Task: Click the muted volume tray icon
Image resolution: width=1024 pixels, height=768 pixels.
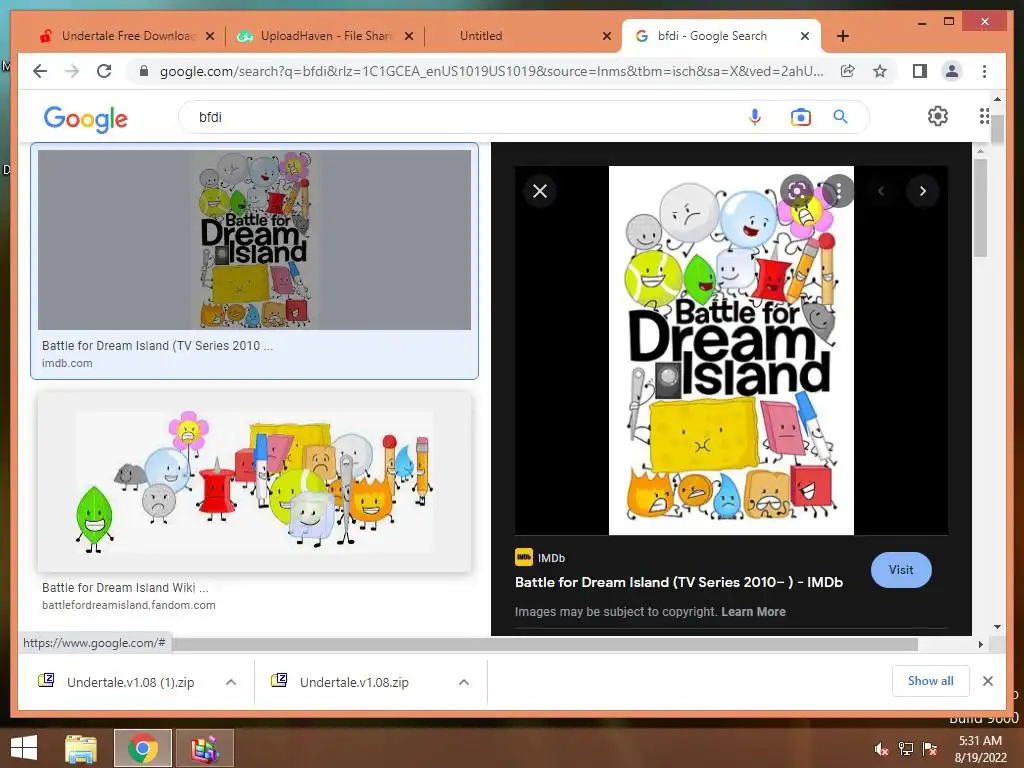Action: [x=881, y=749]
